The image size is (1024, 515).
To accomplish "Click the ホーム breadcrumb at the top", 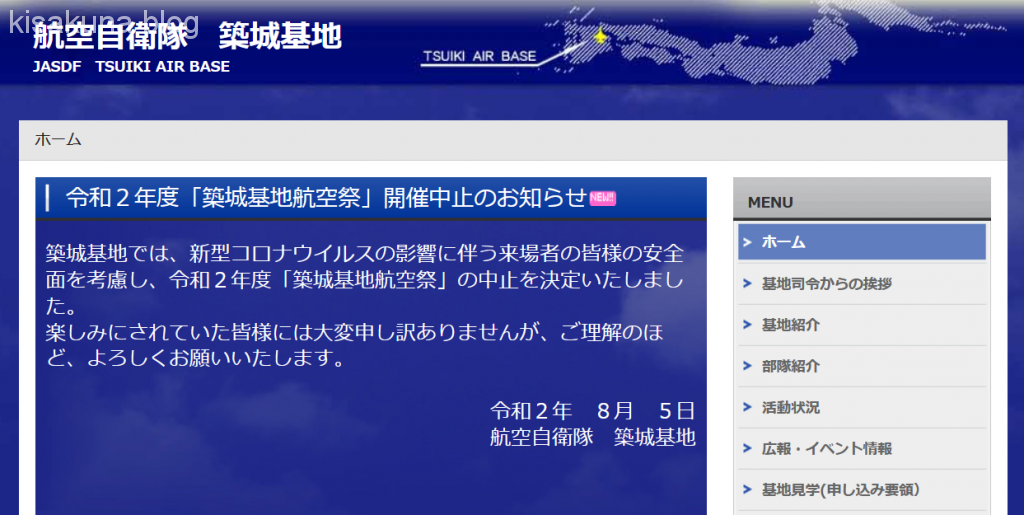I will (58, 140).
